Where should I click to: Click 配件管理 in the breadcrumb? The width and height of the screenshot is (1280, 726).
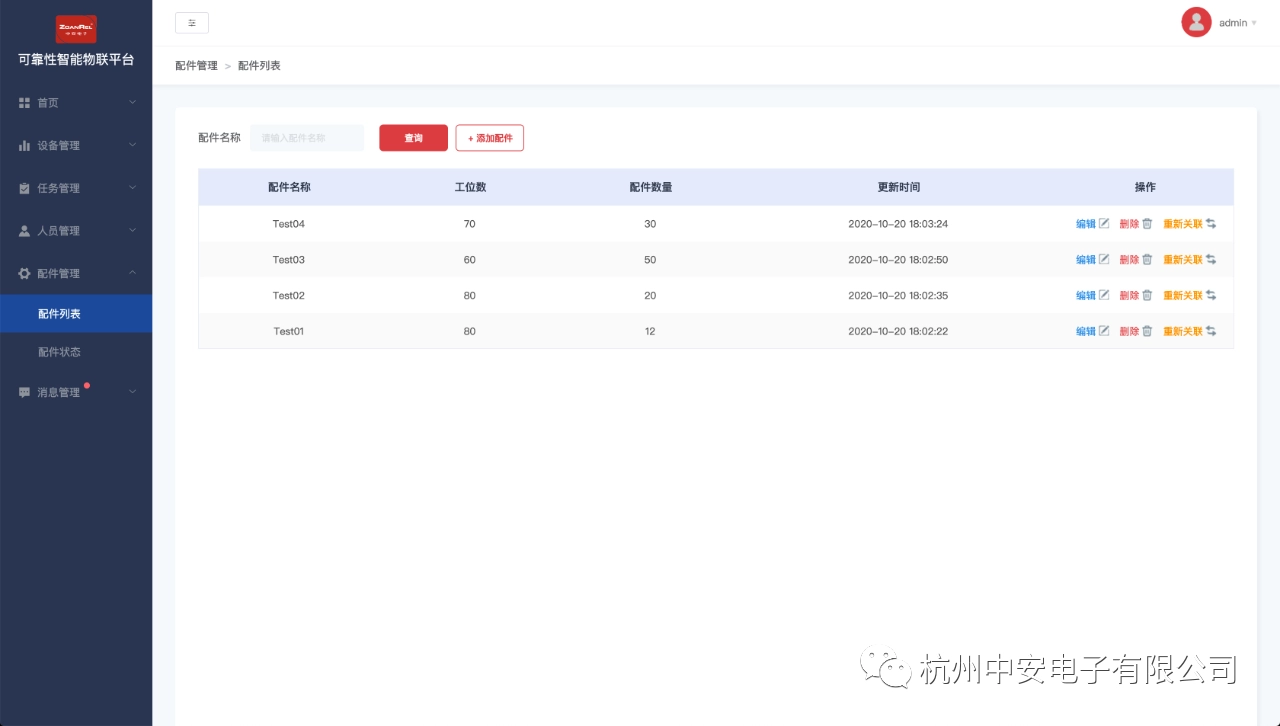pos(196,66)
